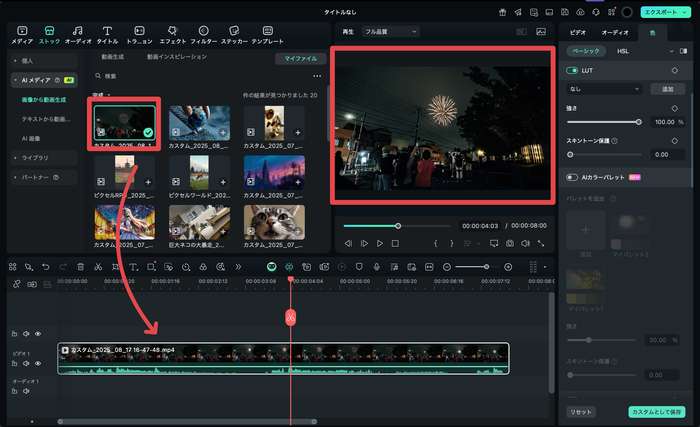Mute the ビデオ 1 track speaker
Viewport: 700px width, 427px height.
[x=26, y=364]
